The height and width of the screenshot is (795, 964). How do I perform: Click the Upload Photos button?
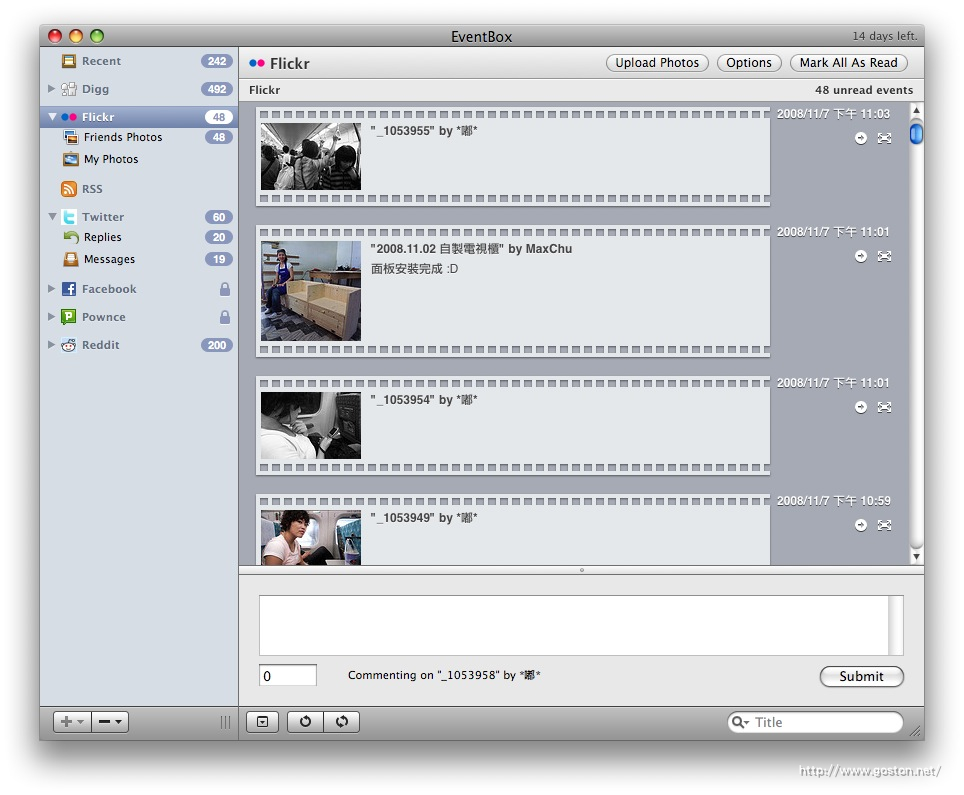657,63
